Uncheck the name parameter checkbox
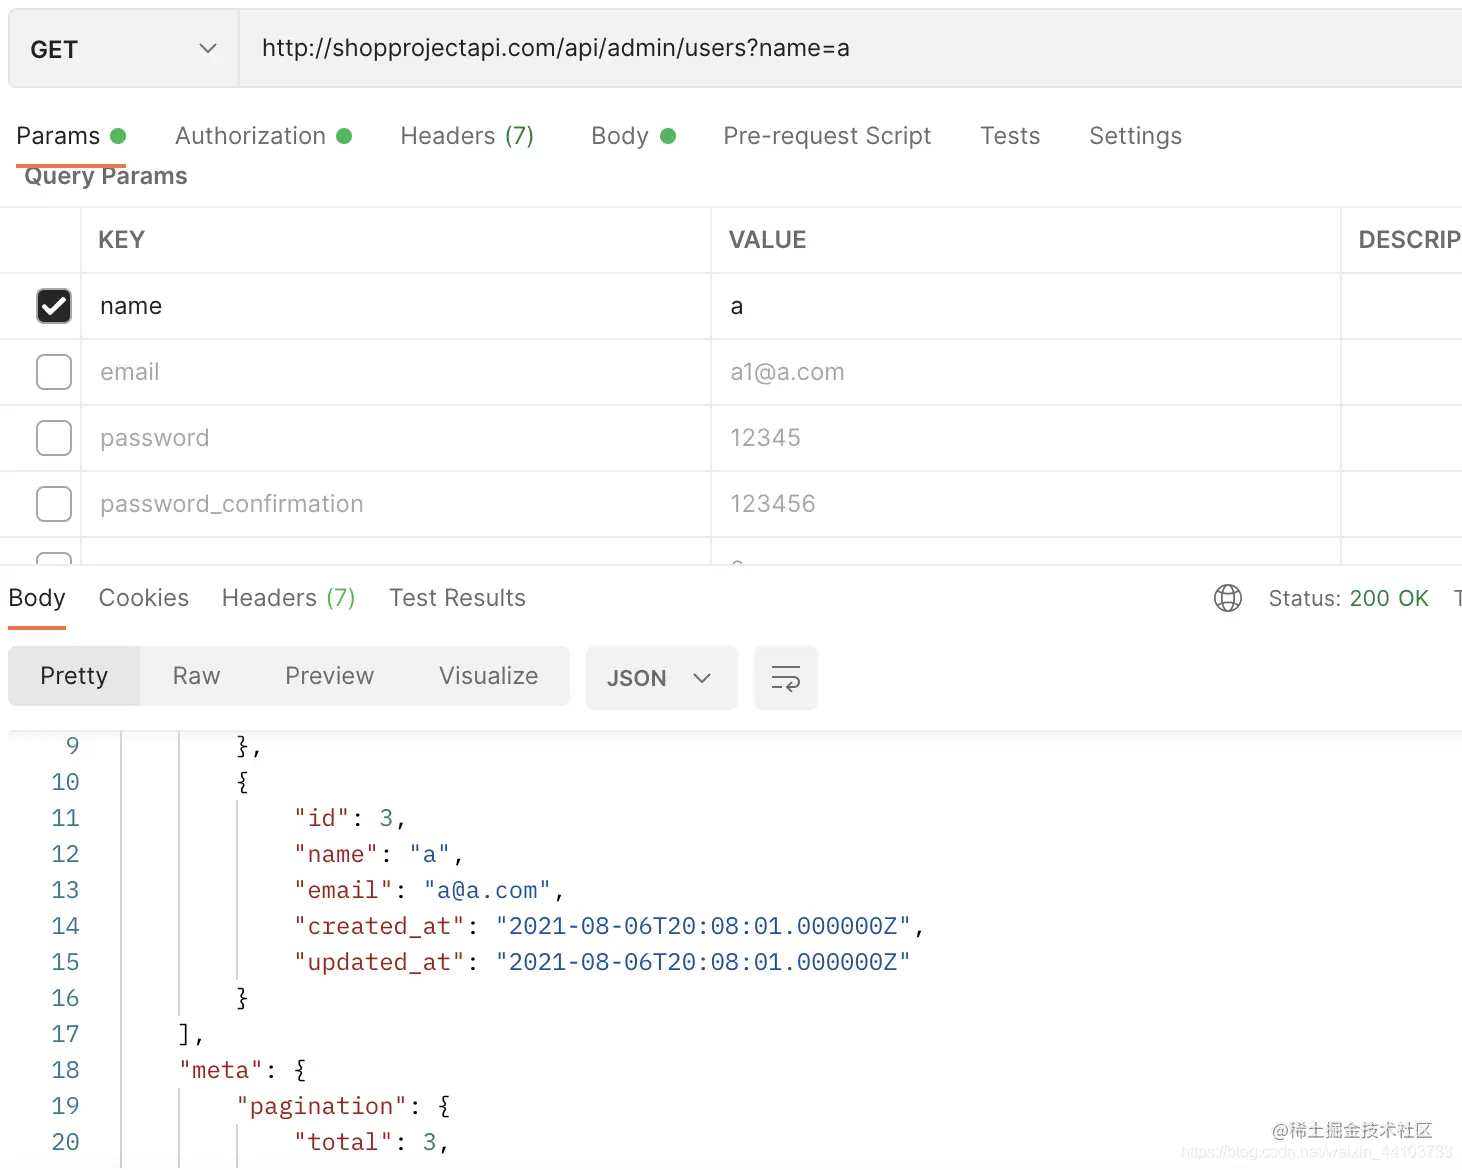Image resolution: width=1462 pixels, height=1170 pixels. coord(54,306)
